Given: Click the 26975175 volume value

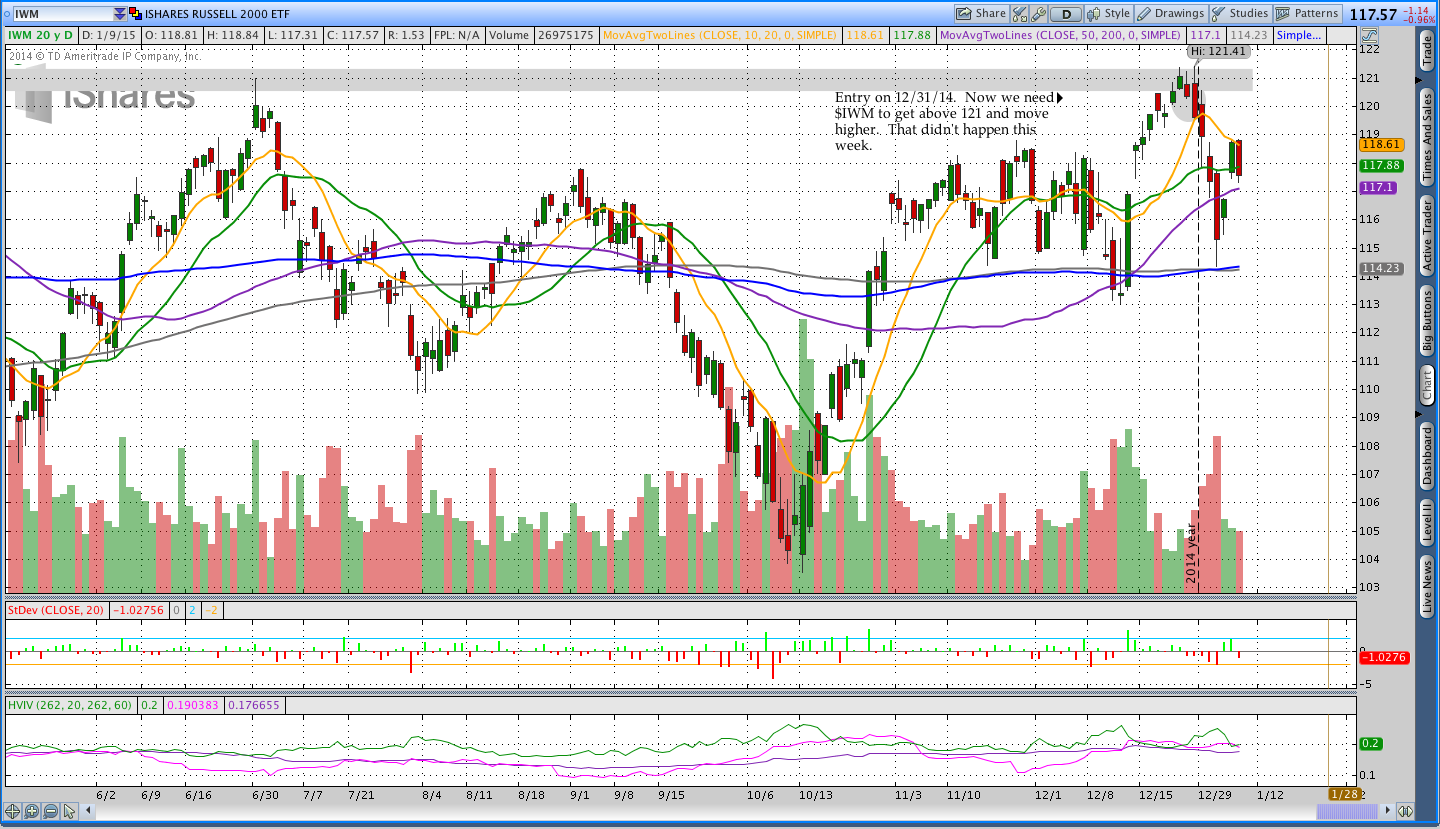Looking at the screenshot, I should point(565,35).
